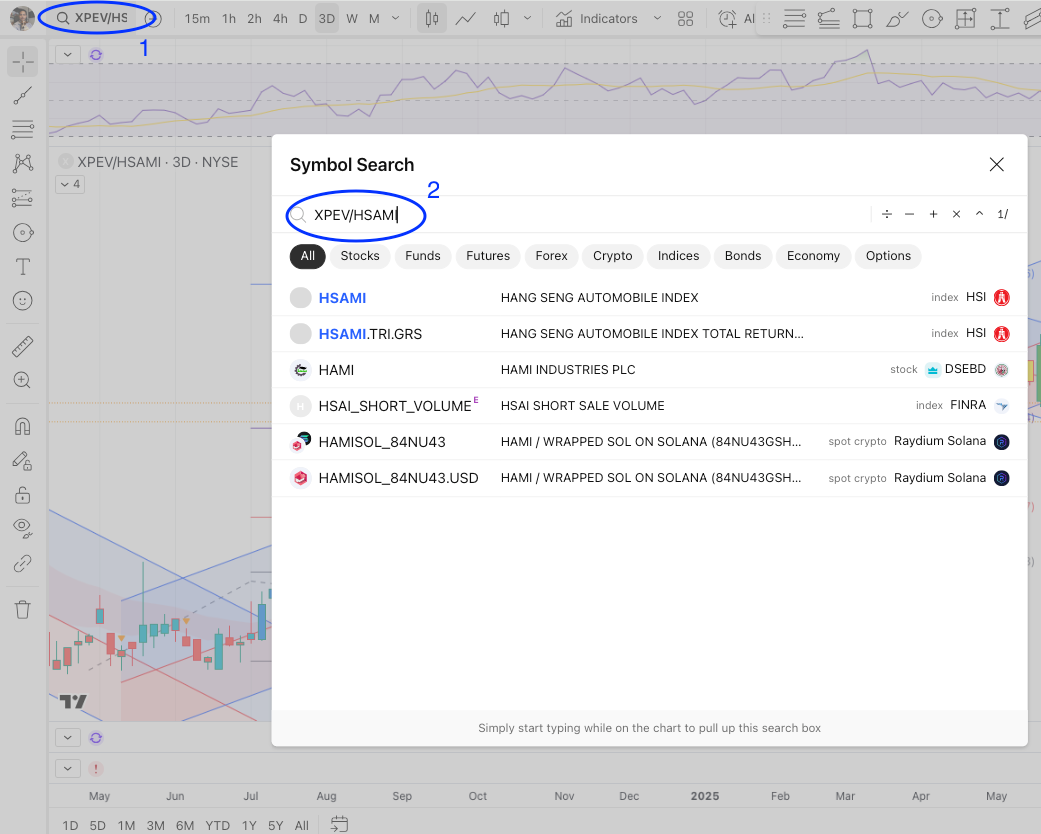Filter results by Futures
Viewport: 1041px width, 834px height.
point(488,256)
